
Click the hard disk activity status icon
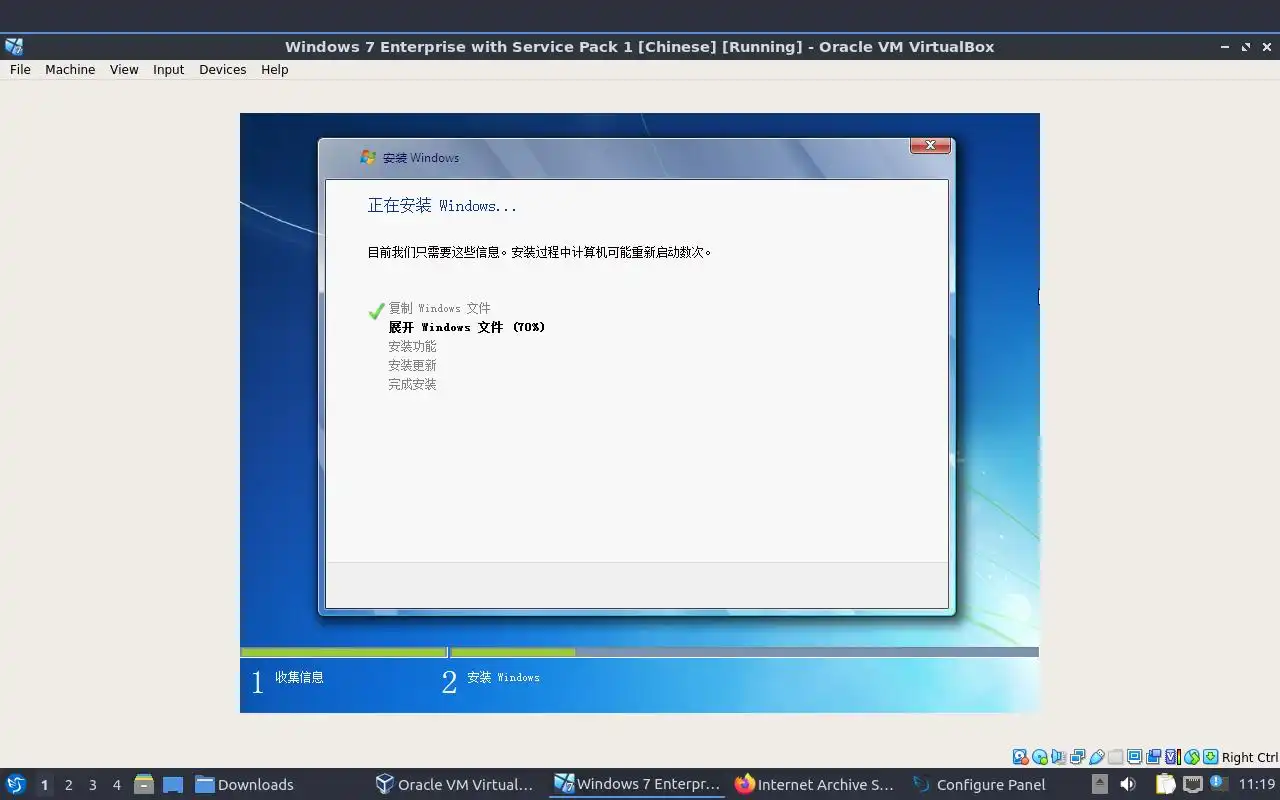[x=1020, y=757]
